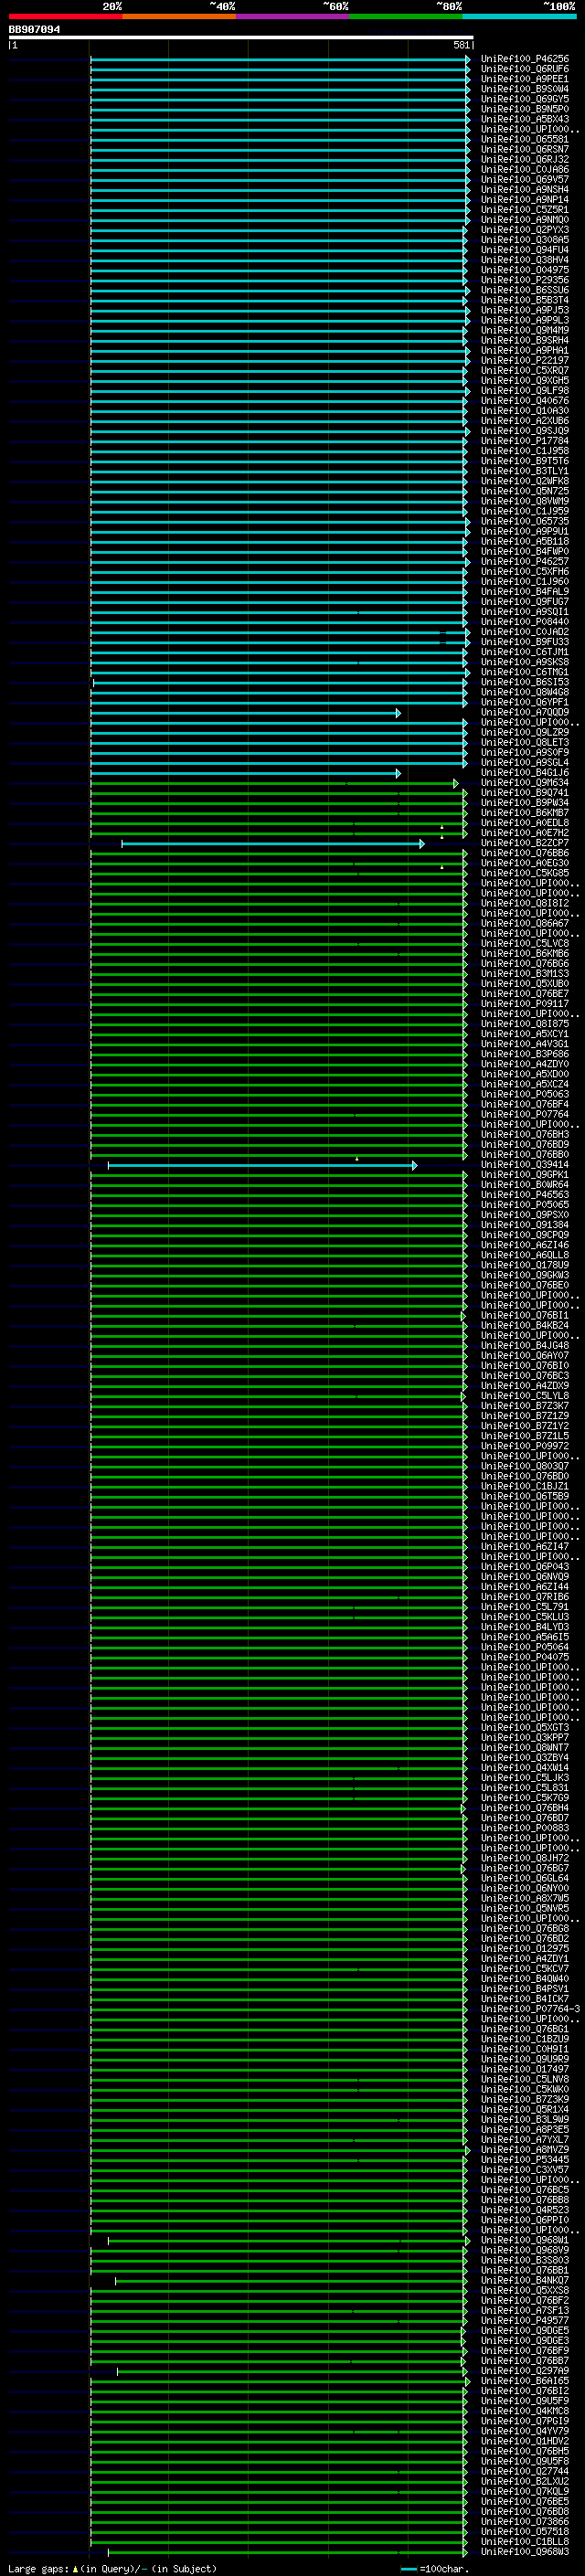
Task: Select the UniRef100_B9S0W4 label
Action: [525, 90]
